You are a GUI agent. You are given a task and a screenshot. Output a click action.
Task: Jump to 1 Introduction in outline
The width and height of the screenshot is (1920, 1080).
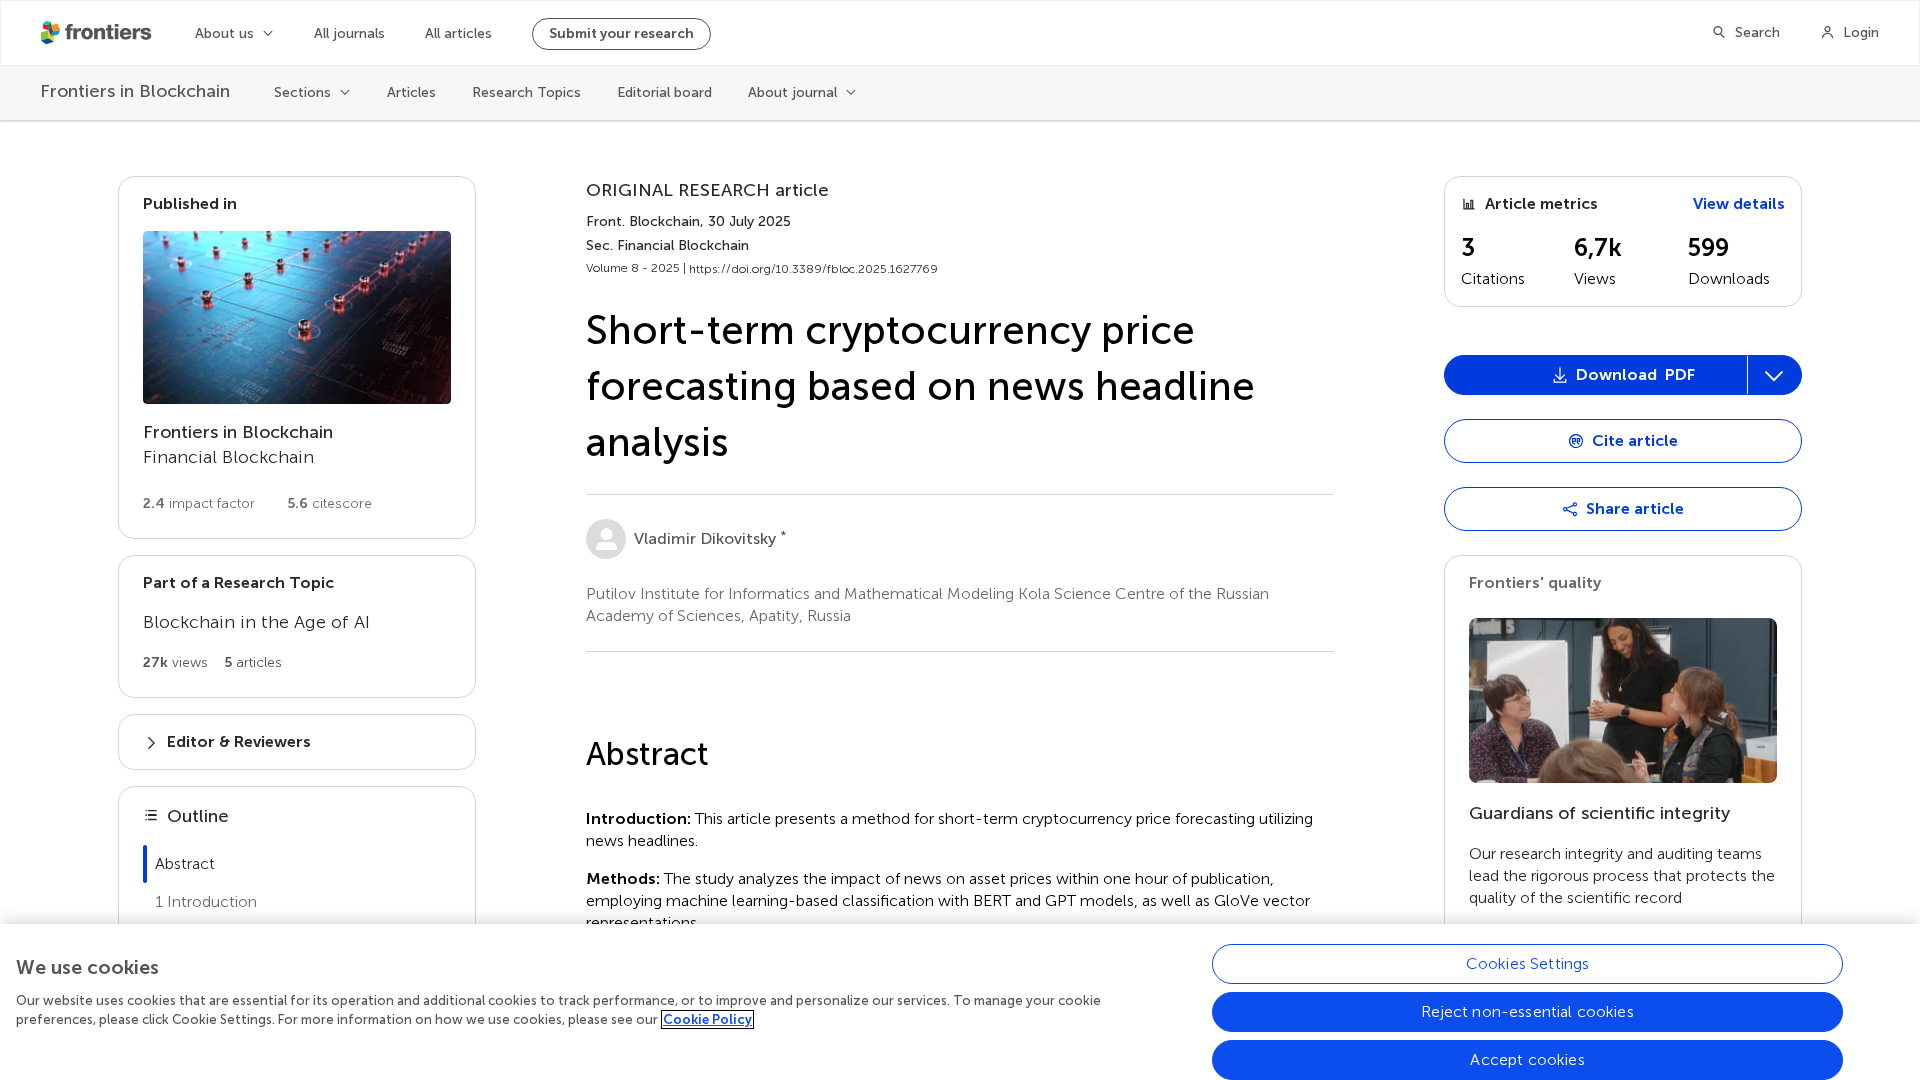click(206, 902)
